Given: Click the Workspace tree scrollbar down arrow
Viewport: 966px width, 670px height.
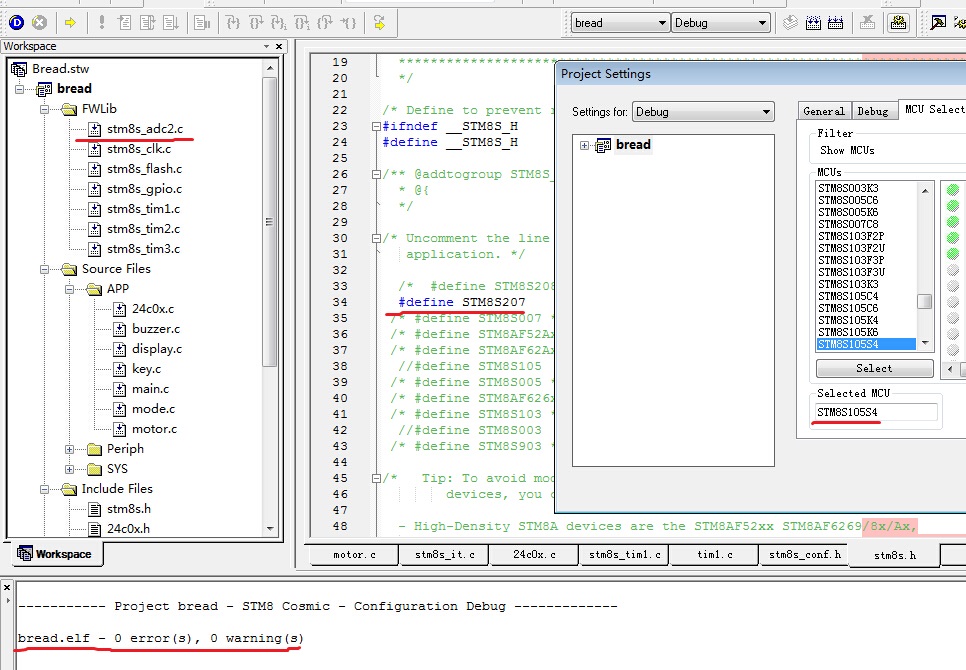Looking at the screenshot, I should (x=270, y=528).
